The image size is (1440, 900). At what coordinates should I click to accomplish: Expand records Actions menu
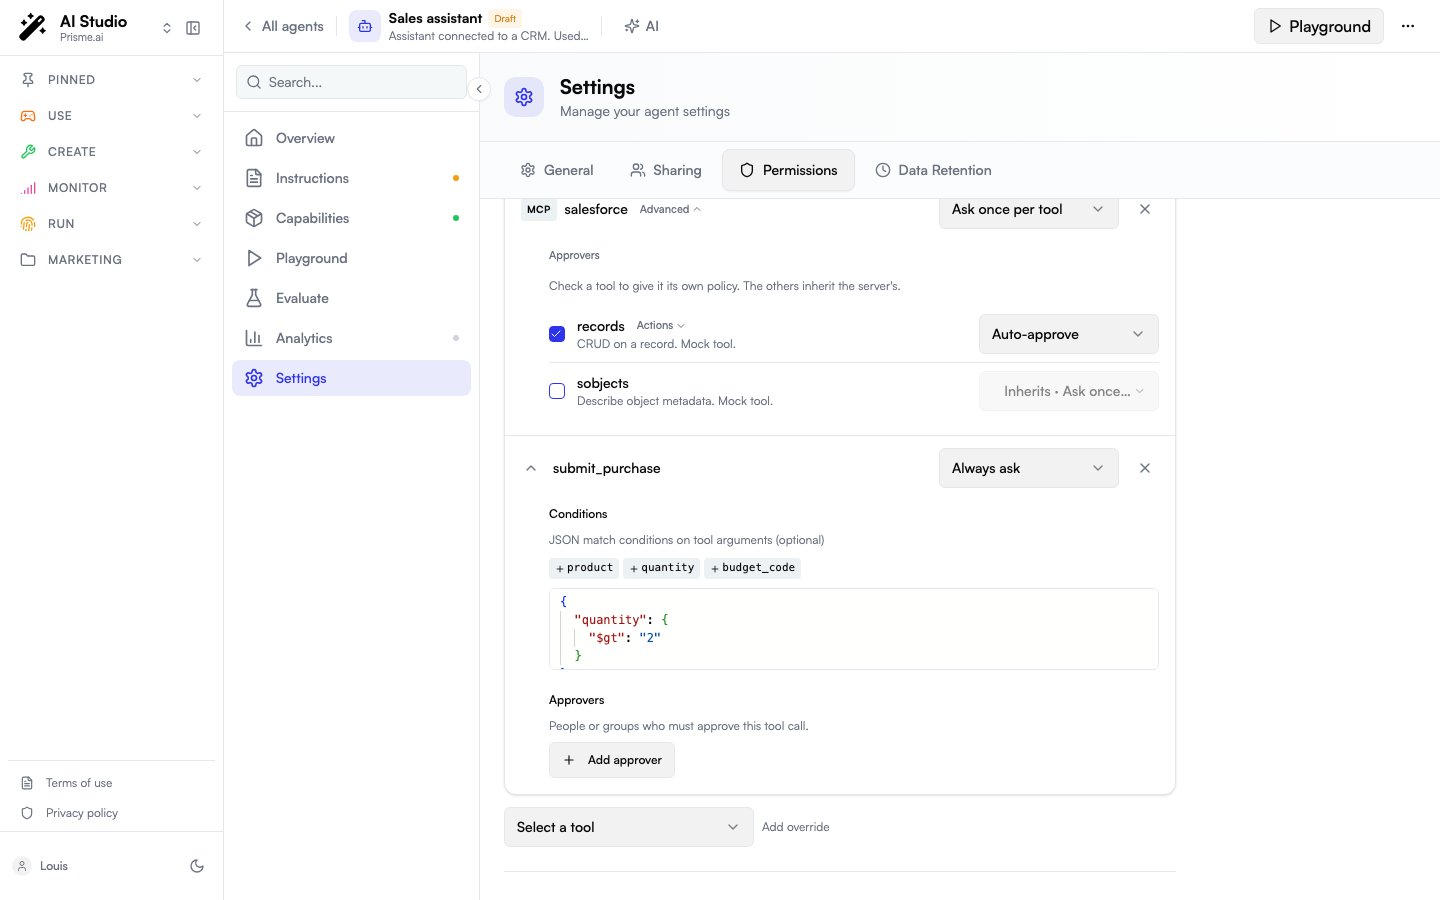tap(661, 325)
